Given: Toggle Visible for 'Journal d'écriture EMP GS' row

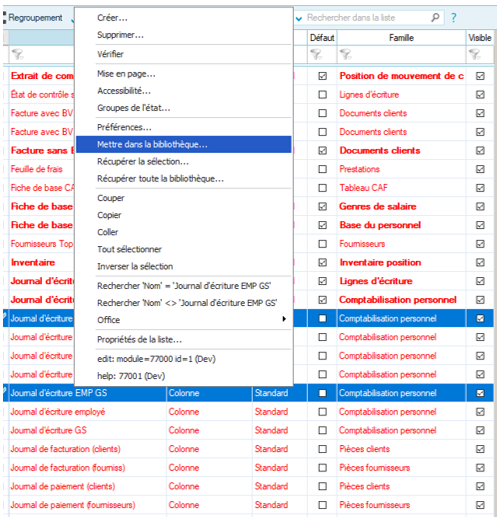Looking at the screenshot, I should tap(480, 393).
